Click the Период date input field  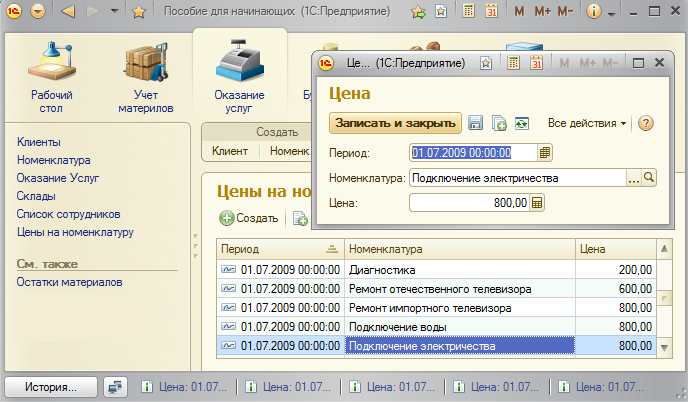[473, 152]
